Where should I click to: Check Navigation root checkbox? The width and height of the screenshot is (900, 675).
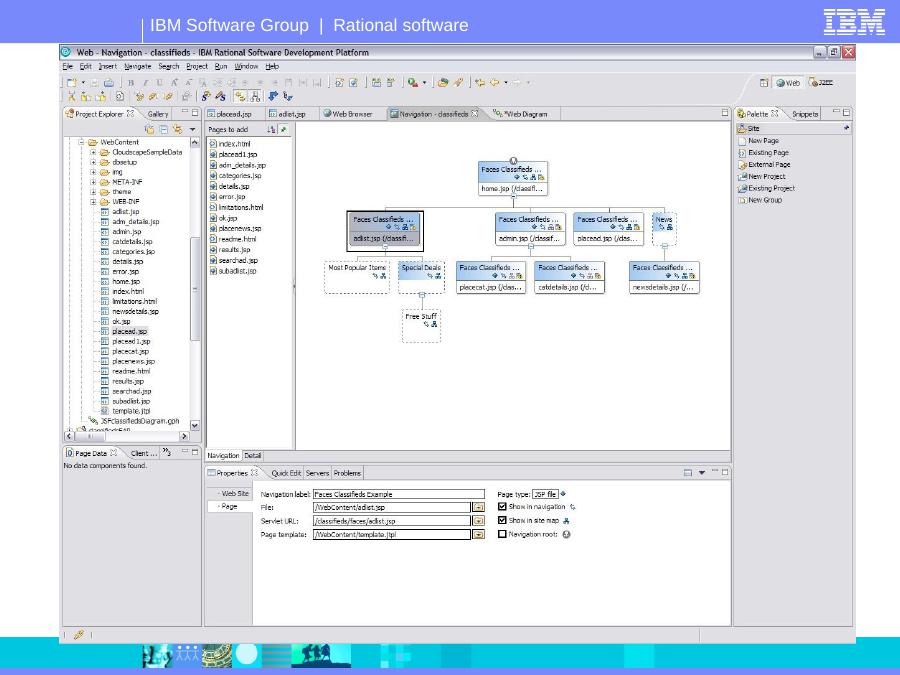click(x=502, y=534)
